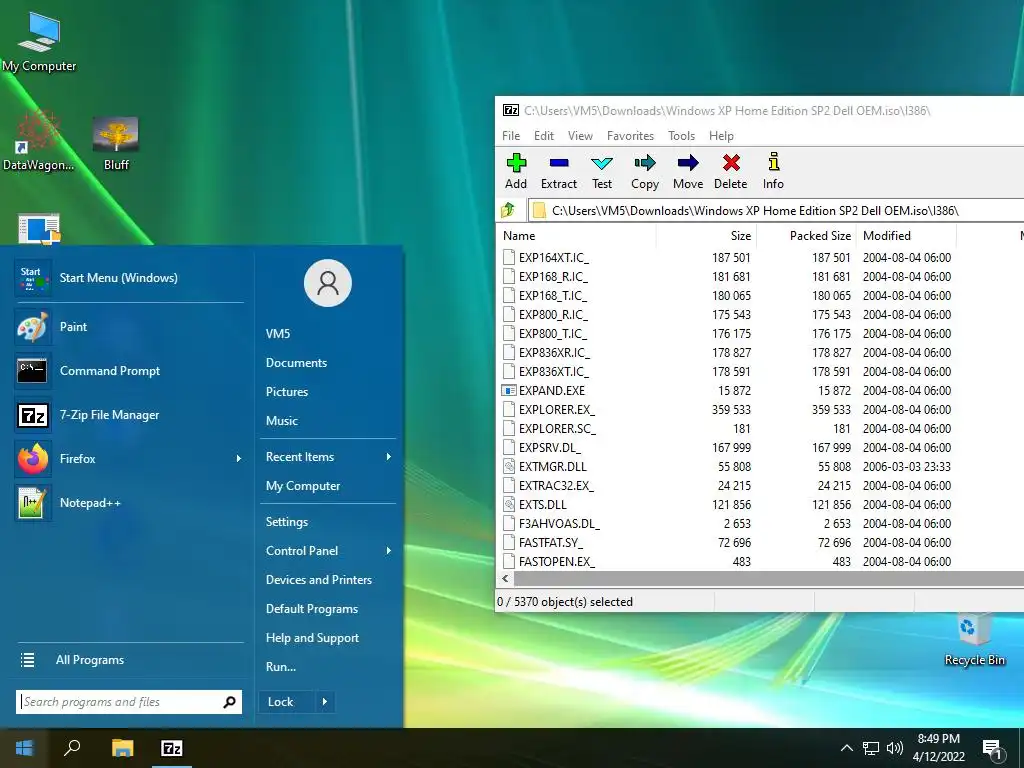Click the VM5 user name link
1024x768 pixels.
[278, 334]
